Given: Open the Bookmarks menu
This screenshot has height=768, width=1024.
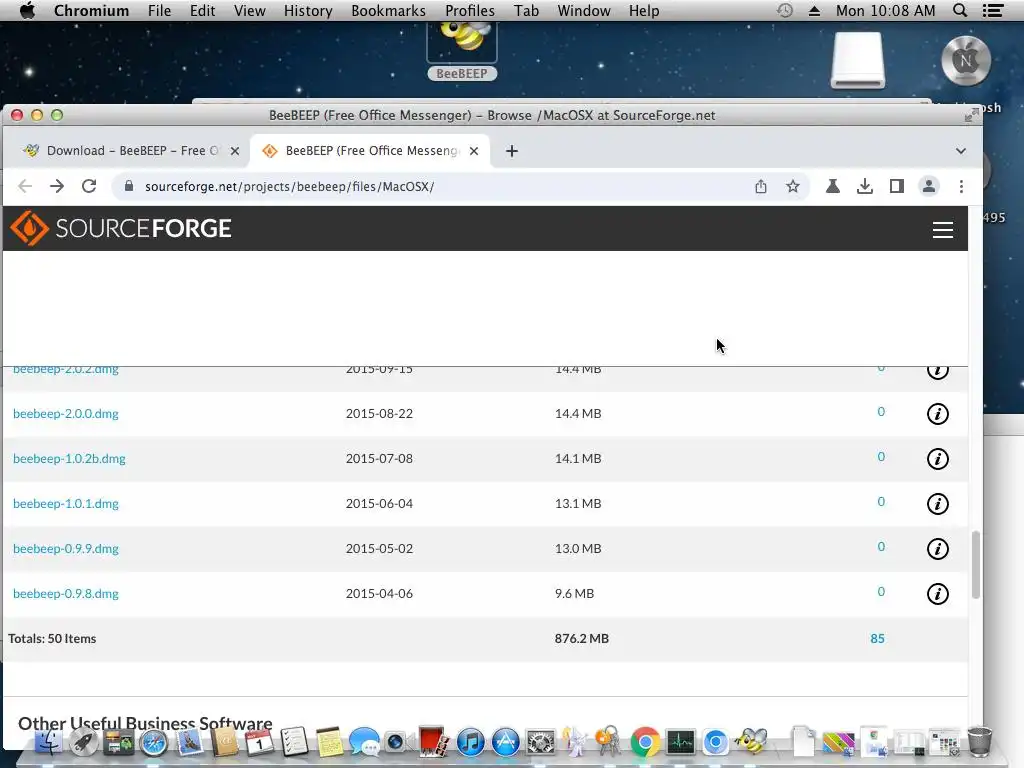Looking at the screenshot, I should (x=388, y=10).
